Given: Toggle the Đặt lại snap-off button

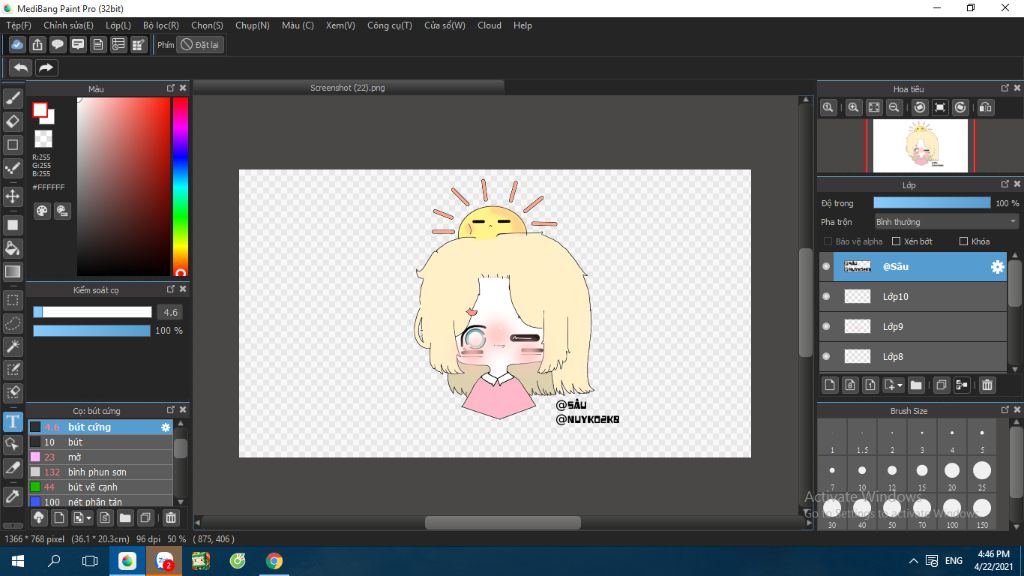Looking at the screenshot, I should pos(200,44).
